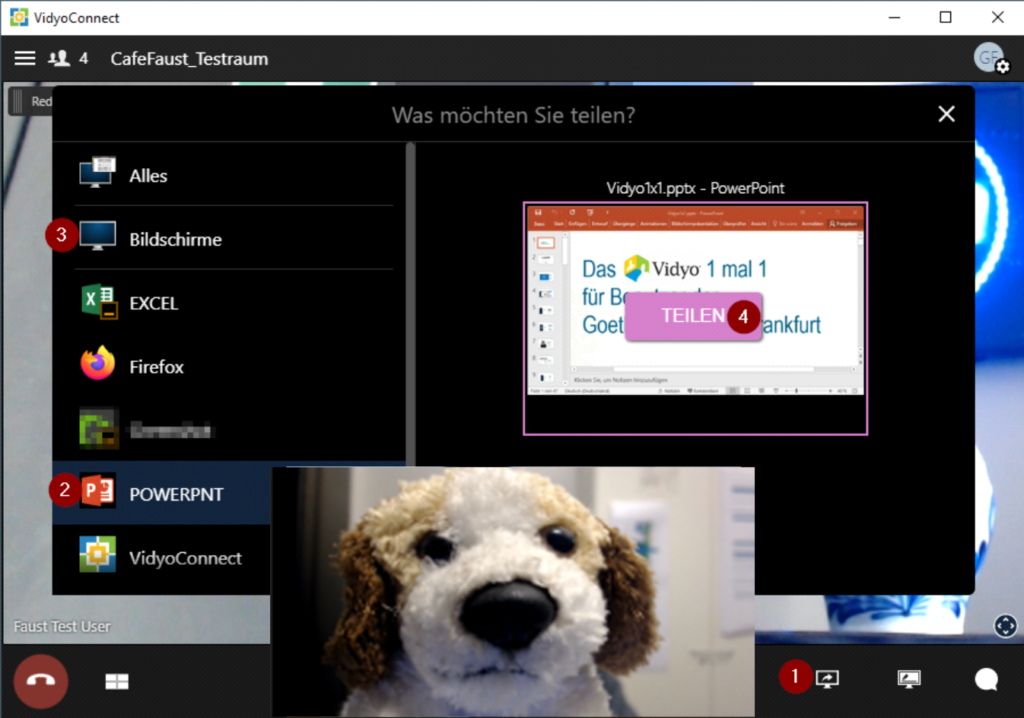The width and height of the screenshot is (1024, 718).
Task: Close the share dialog
Action: (x=946, y=114)
